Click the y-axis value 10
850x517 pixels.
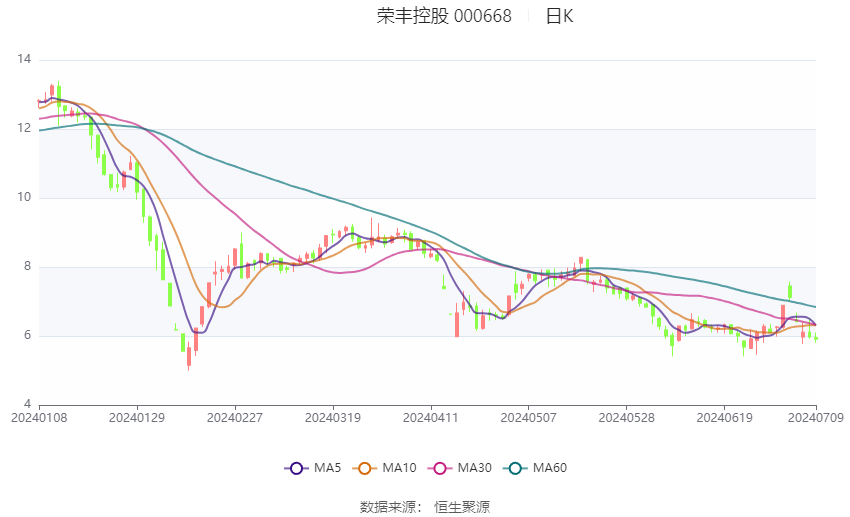[24, 197]
